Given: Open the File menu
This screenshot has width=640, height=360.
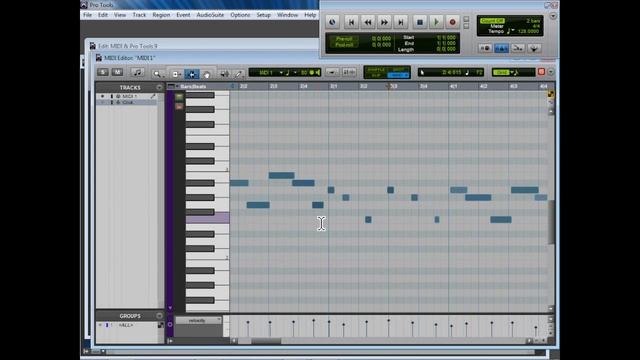Looking at the screenshot, I should 87,15.
